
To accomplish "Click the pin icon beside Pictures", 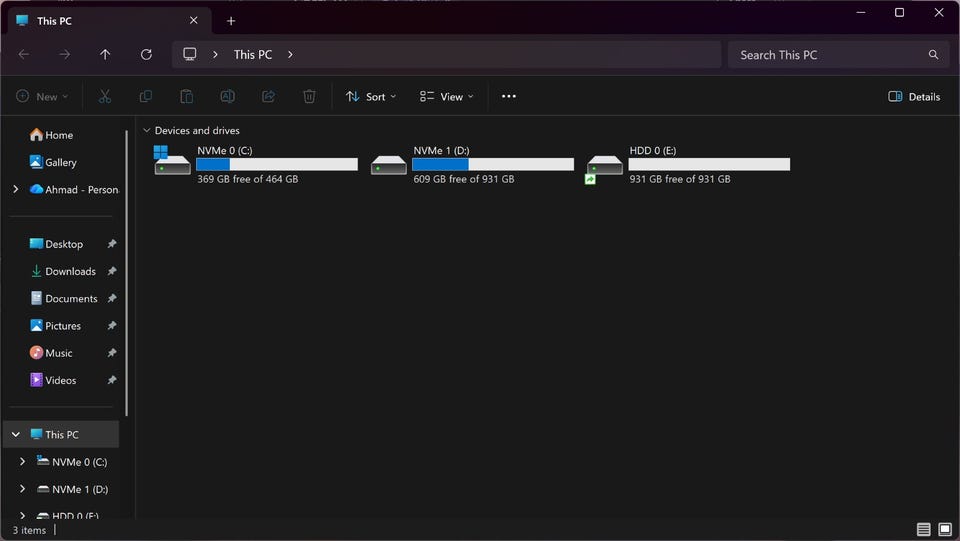I will (x=111, y=326).
